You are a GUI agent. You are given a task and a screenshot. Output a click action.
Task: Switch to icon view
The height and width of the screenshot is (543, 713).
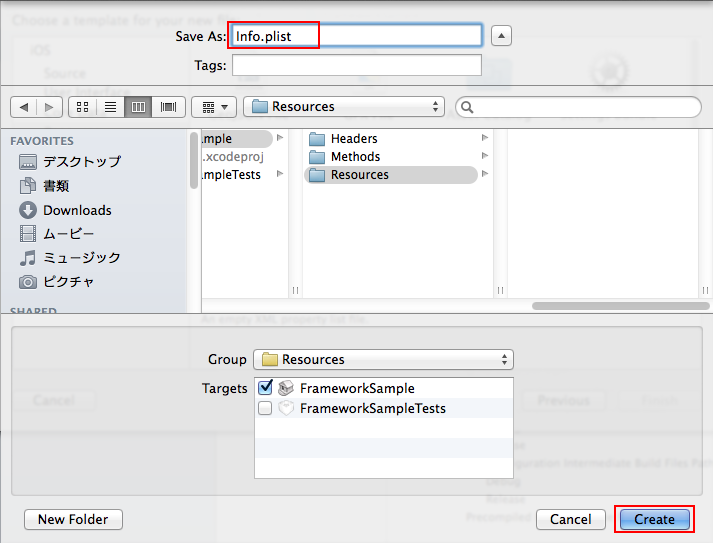(82, 107)
